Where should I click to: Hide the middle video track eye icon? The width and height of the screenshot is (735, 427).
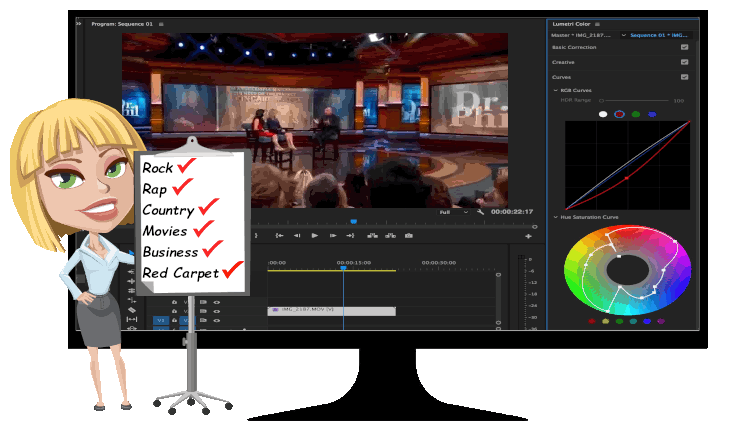tap(217, 311)
